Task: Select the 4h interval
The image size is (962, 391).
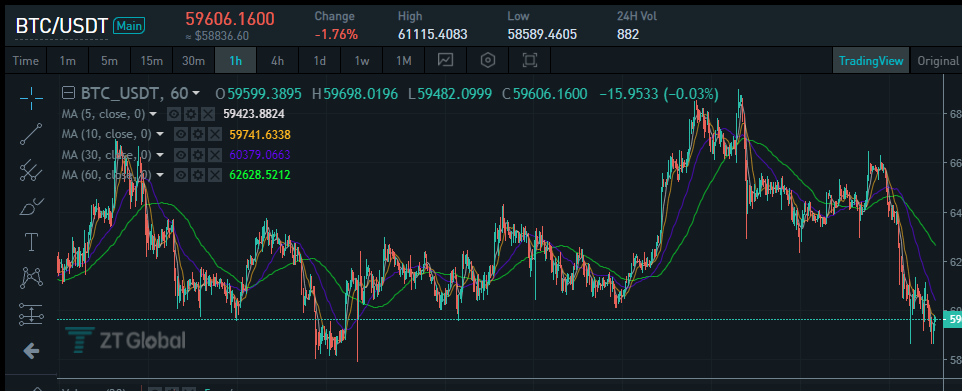Action: pos(277,60)
